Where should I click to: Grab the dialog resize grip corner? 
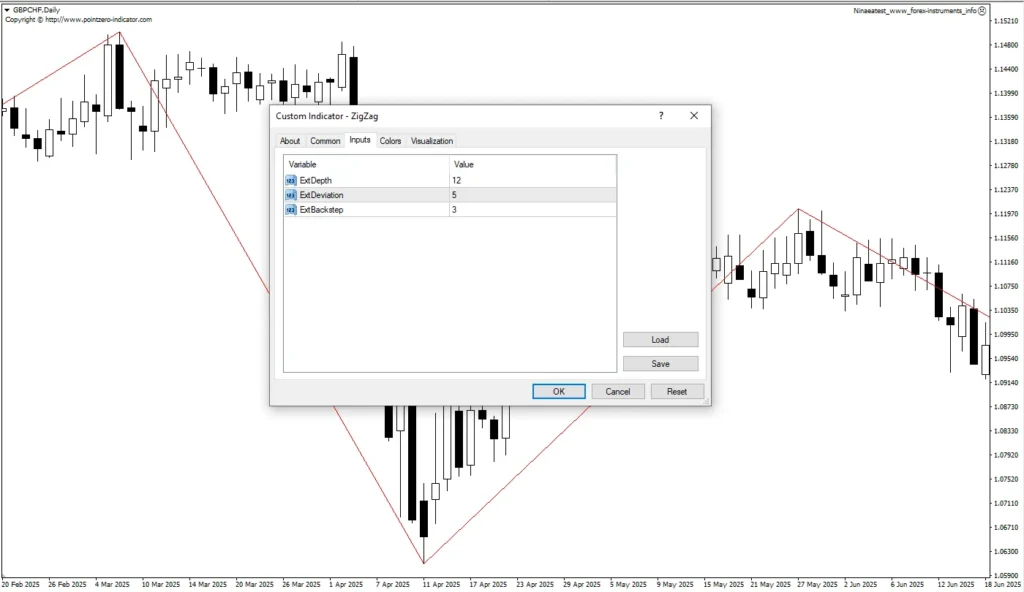[x=706, y=401]
